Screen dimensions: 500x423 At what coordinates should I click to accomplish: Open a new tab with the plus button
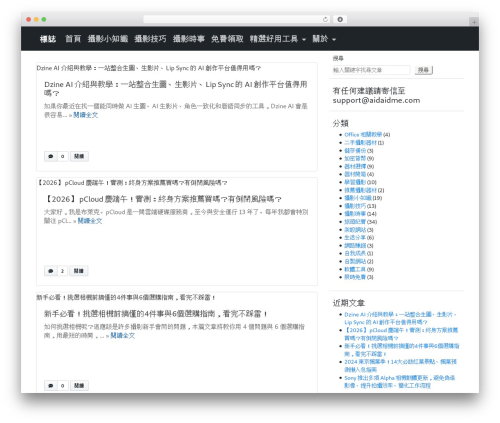(474, 22)
